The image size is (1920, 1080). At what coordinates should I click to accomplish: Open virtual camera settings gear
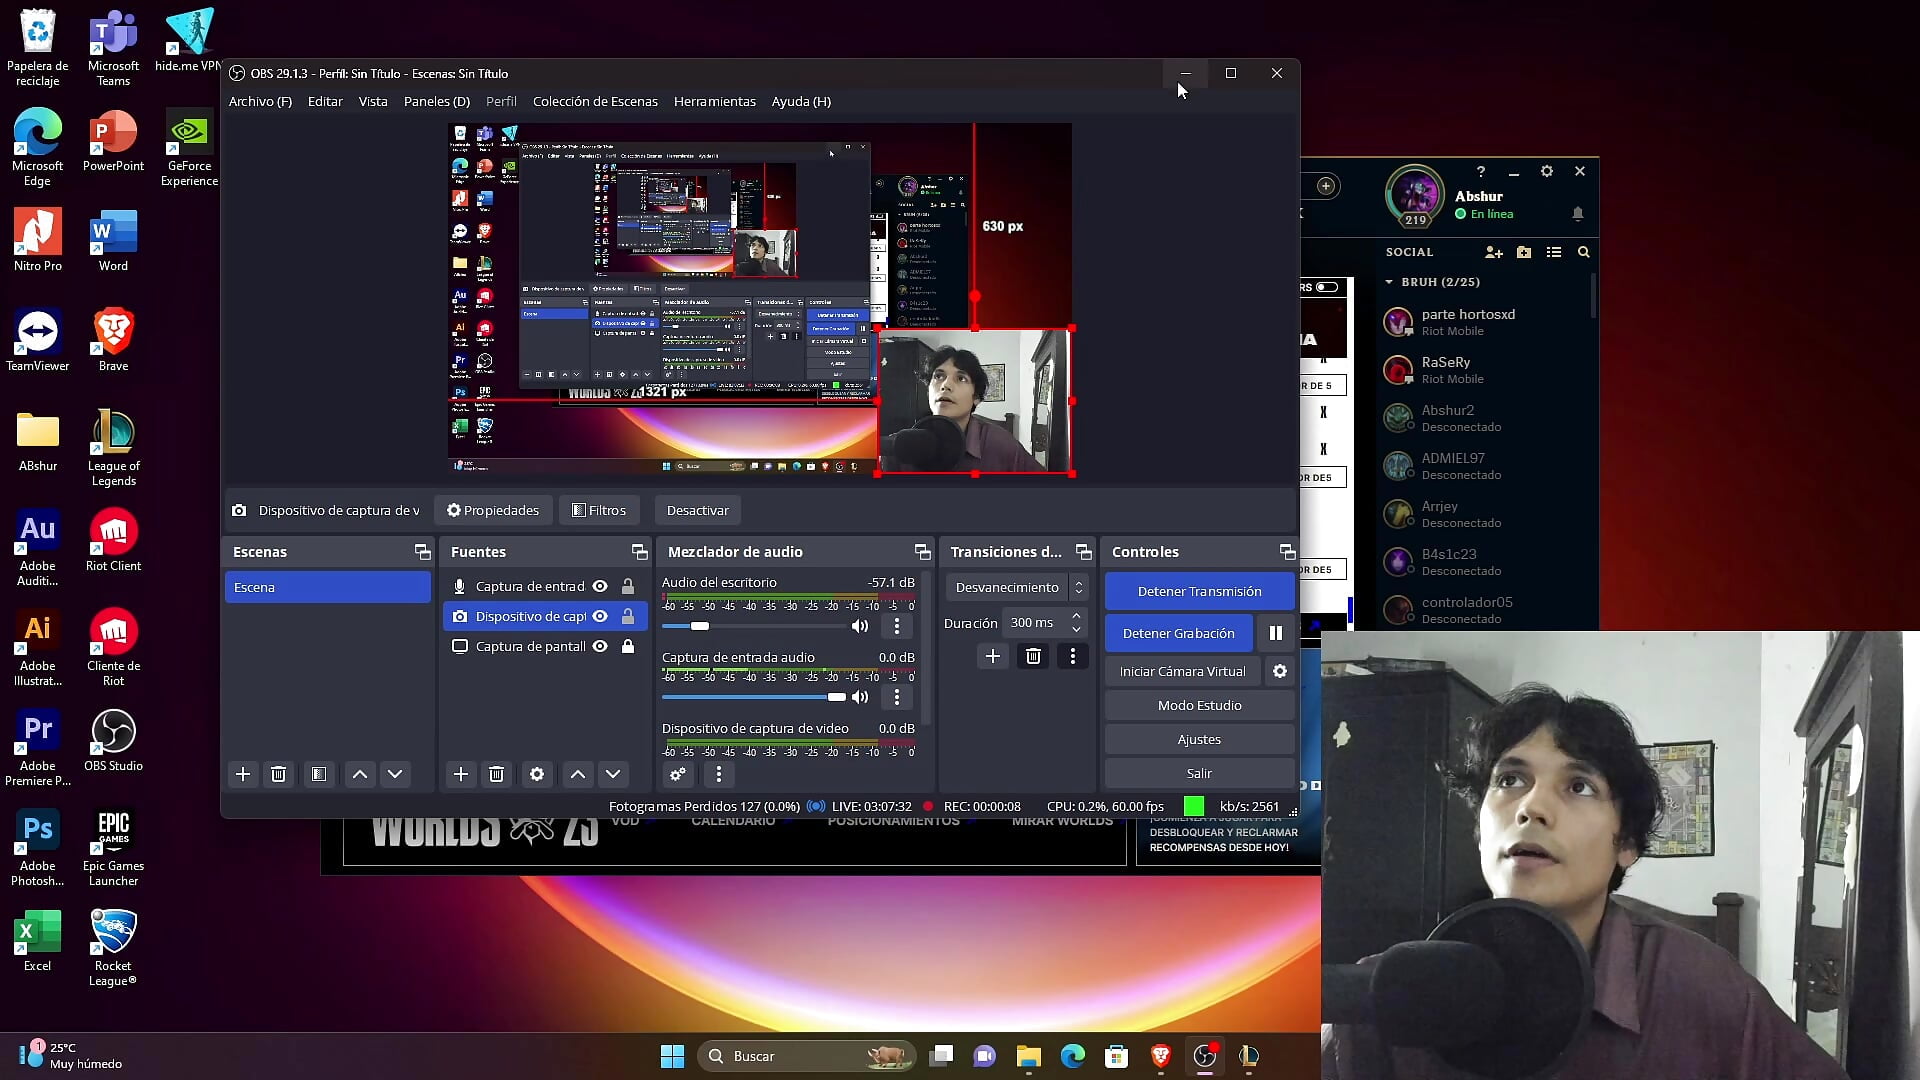pyautogui.click(x=1279, y=671)
